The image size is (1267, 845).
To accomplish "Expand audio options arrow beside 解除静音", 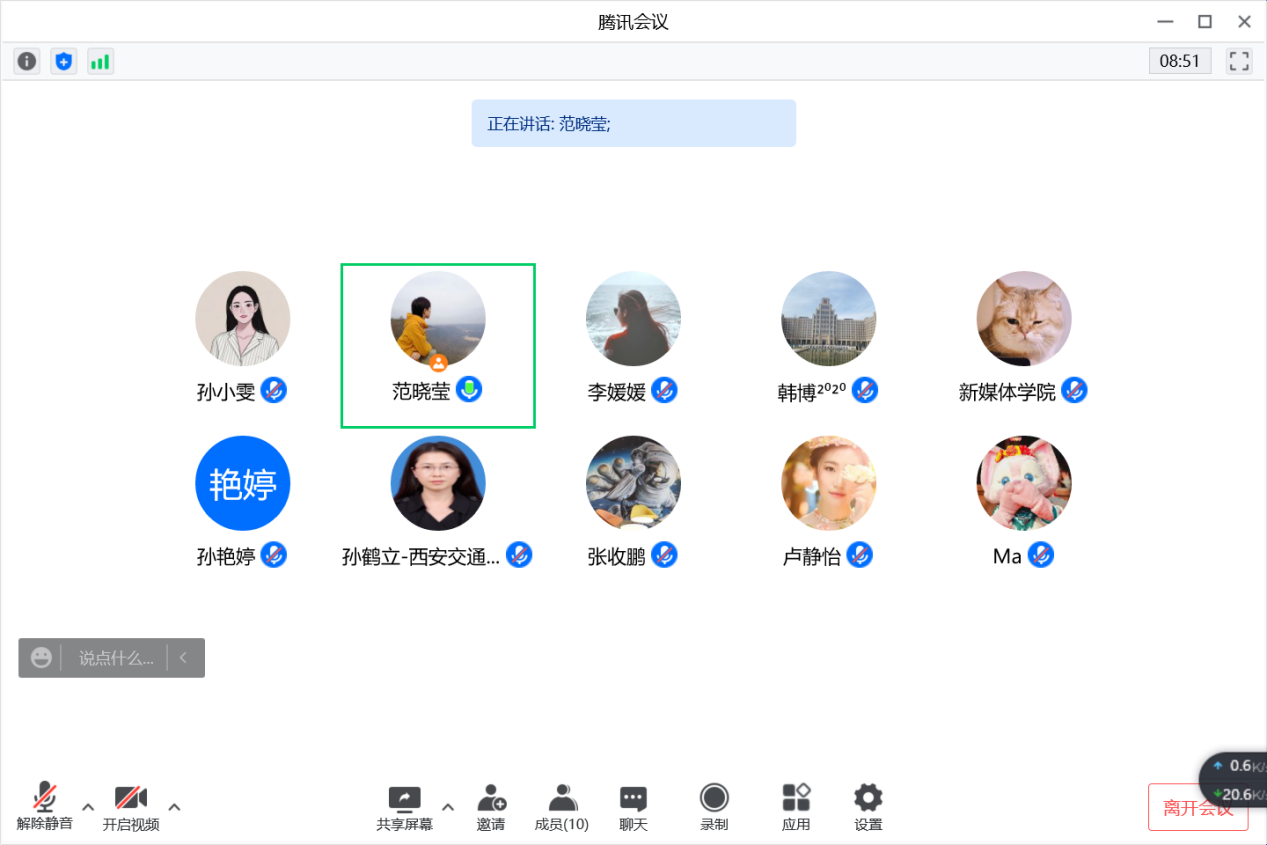I will coord(88,807).
